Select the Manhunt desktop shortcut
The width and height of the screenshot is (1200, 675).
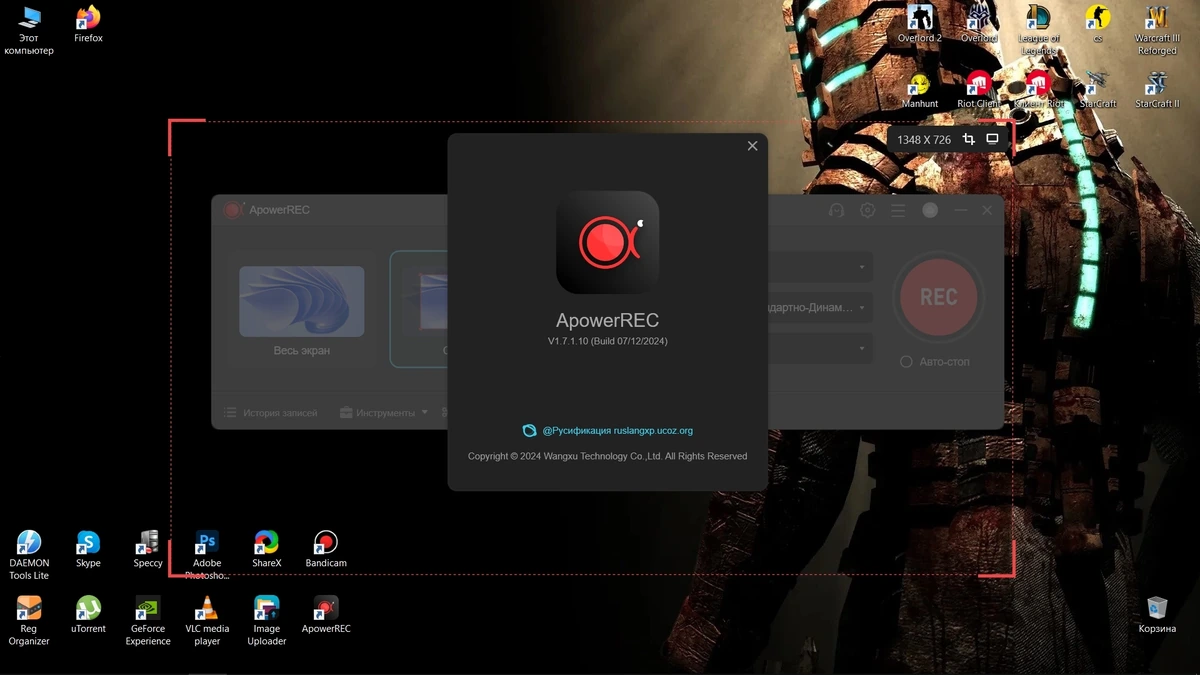[x=919, y=90]
